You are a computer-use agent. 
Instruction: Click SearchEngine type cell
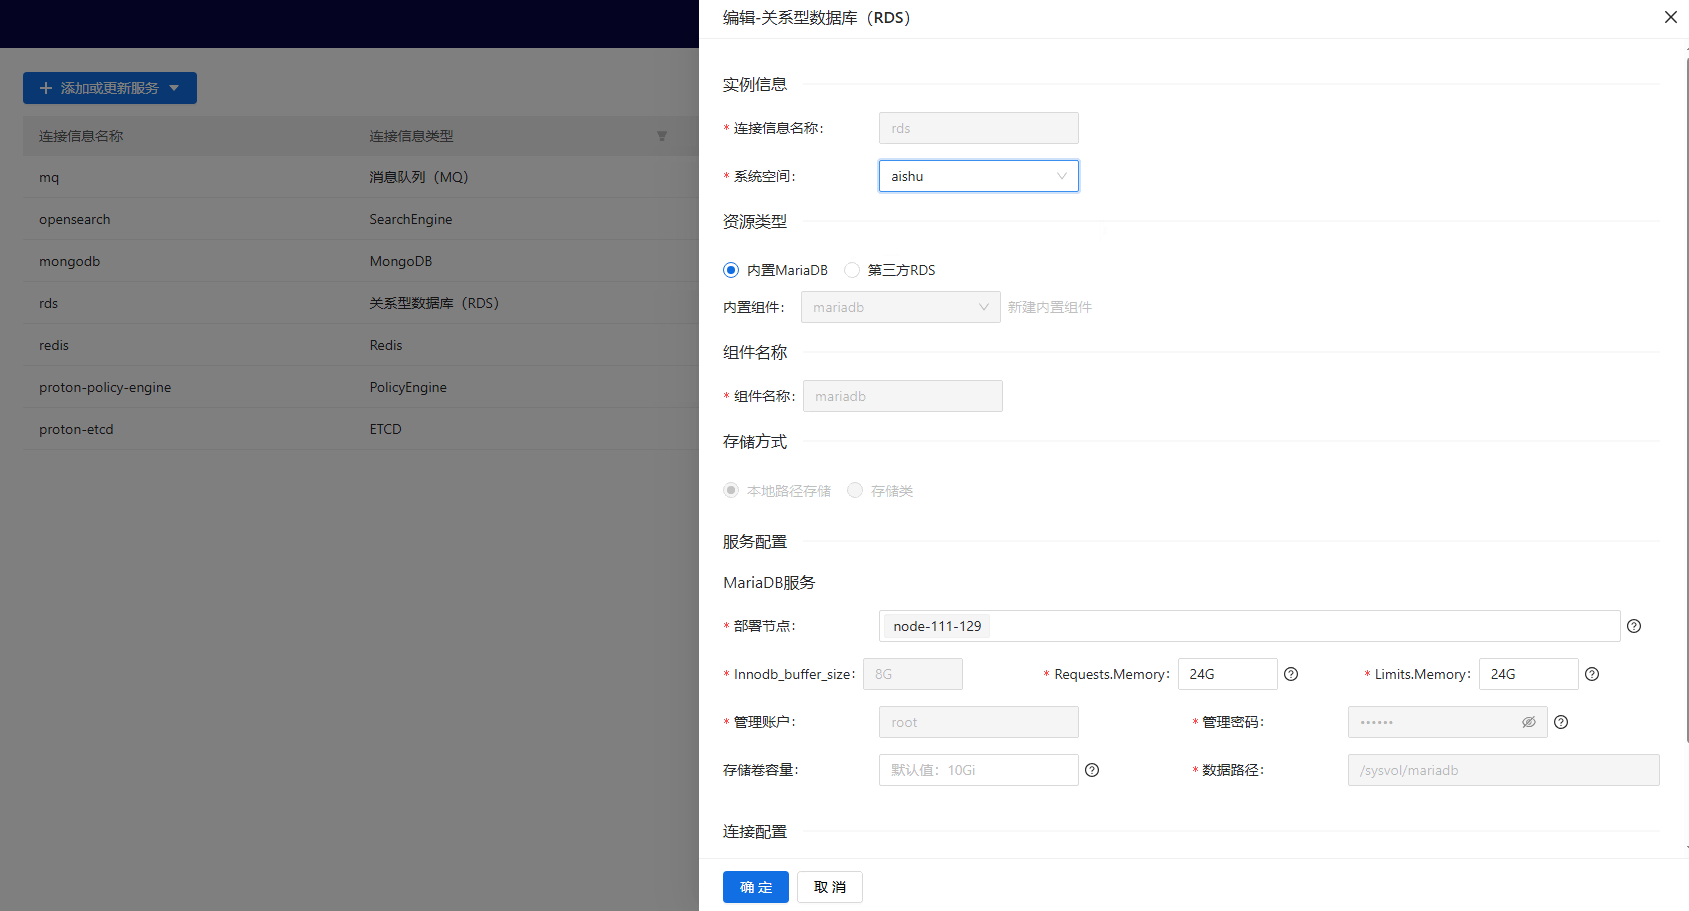(411, 219)
